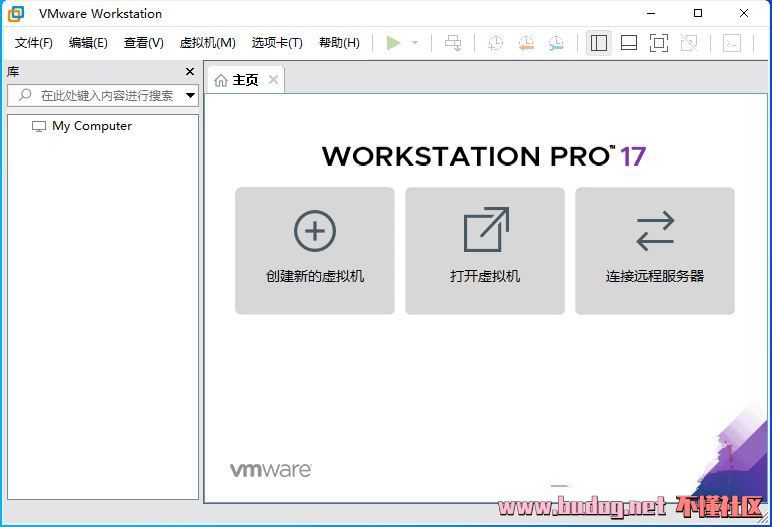Open the 选项卡(T) menu

(x=277, y=43)
